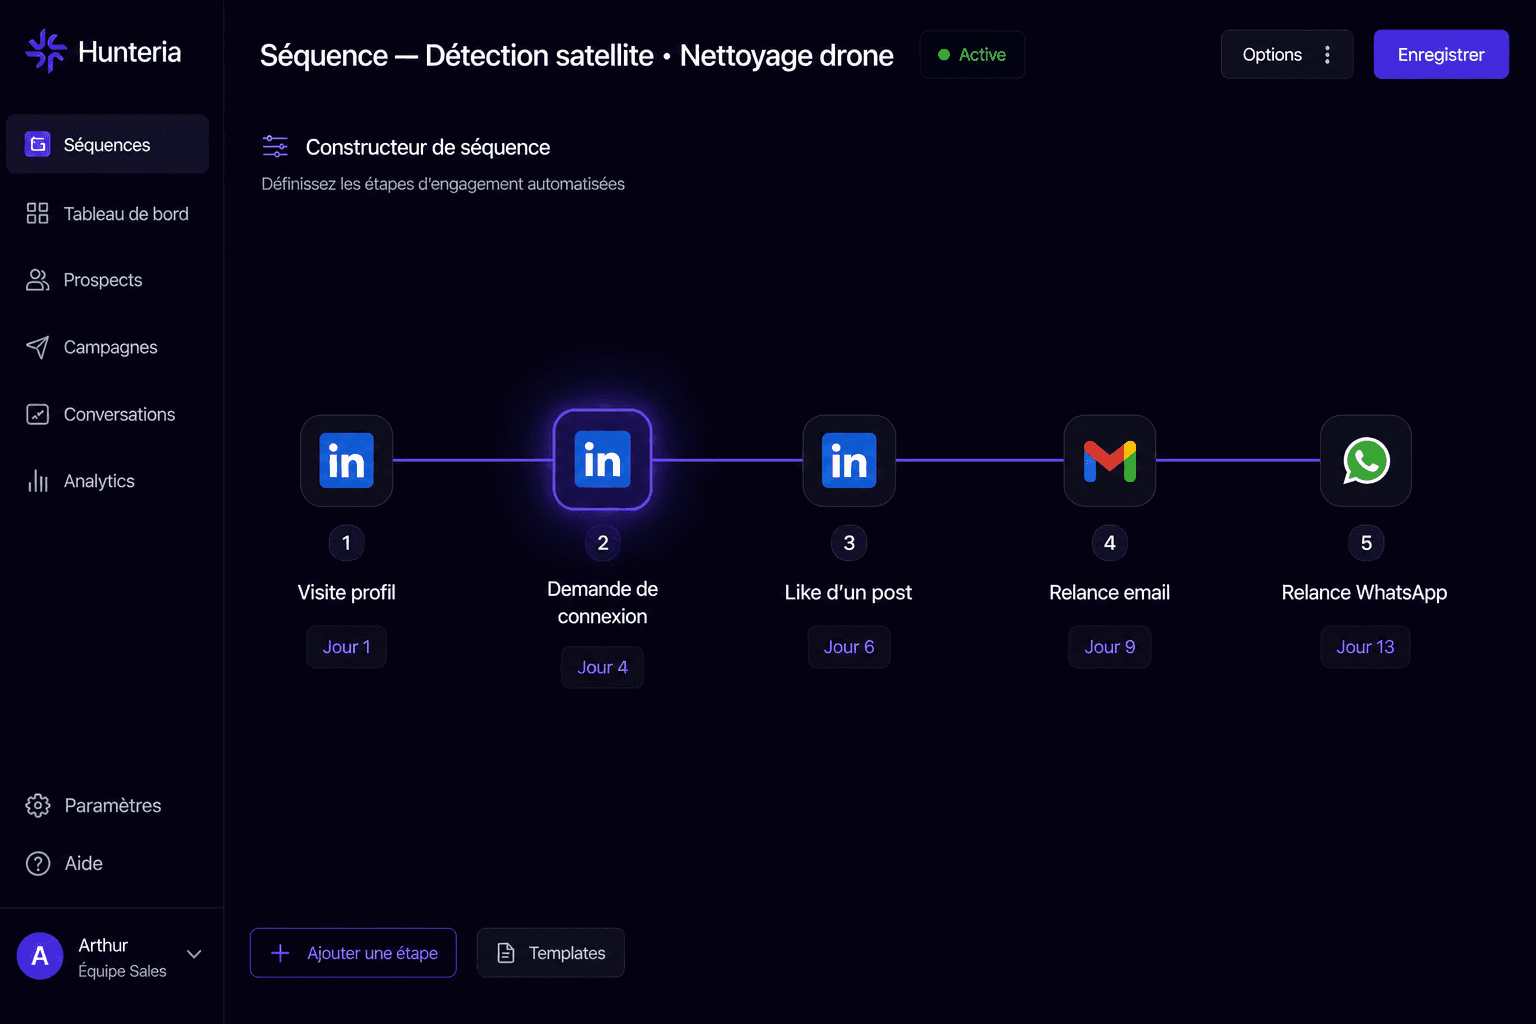Select the Relance WhatsApp step icon
Viewport: 1536px width, 1024px height.
[x=1366, y=461]
